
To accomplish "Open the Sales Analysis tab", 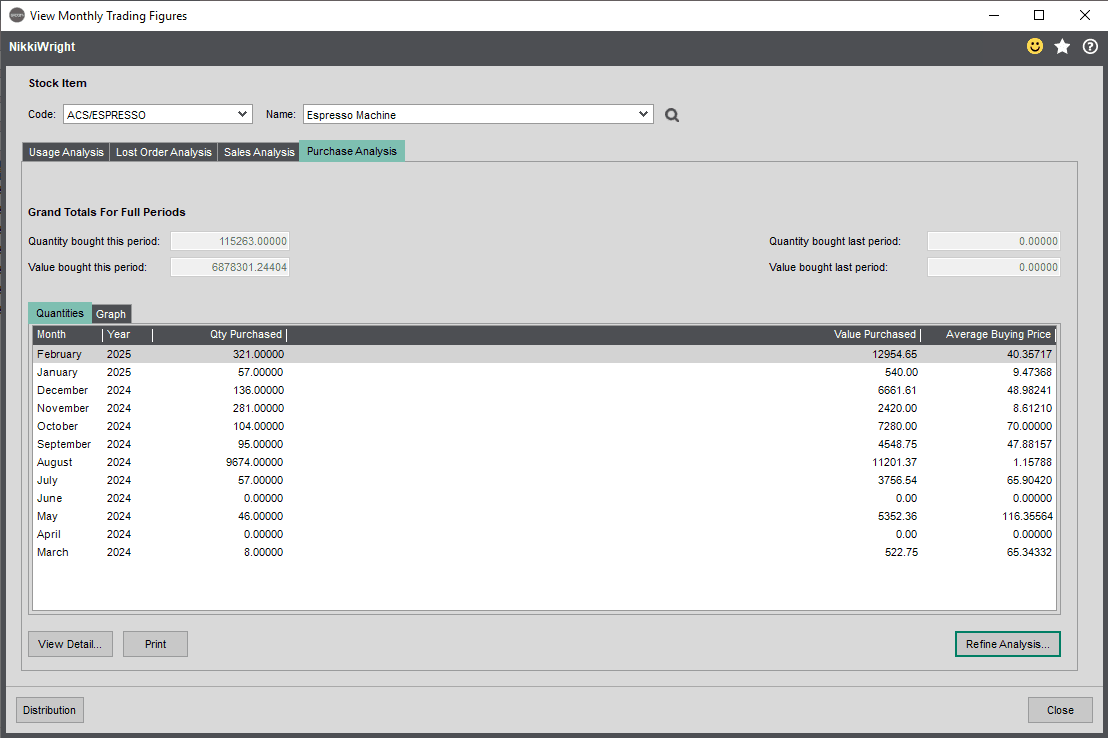I will (259, 152).
